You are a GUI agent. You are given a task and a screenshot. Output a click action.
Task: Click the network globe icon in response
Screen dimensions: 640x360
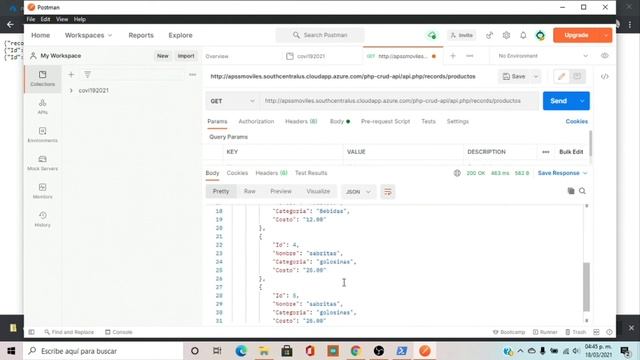coord(457,173)
